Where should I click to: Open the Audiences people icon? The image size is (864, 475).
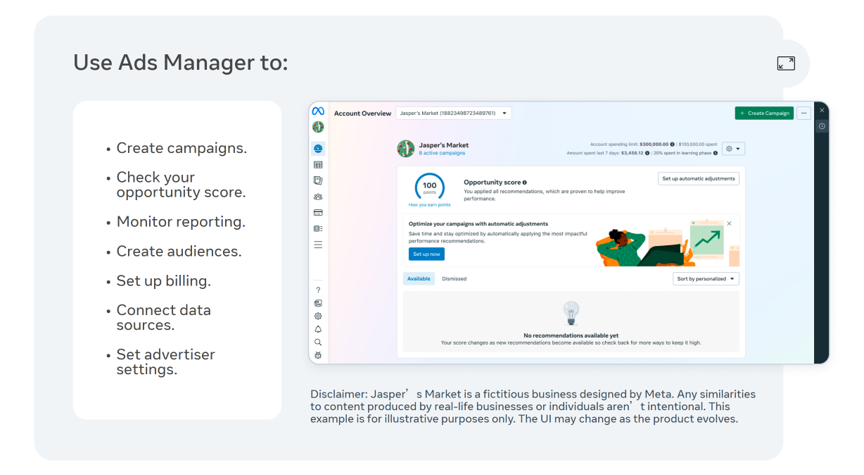318,197
